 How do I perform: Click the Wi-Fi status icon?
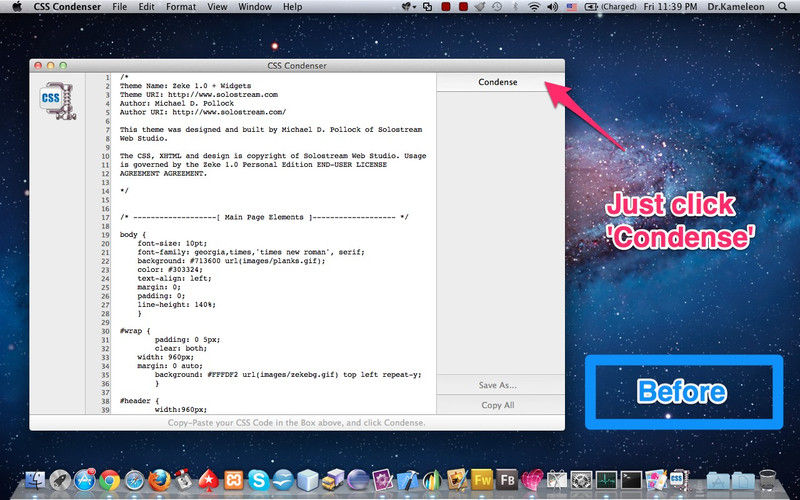534,7
